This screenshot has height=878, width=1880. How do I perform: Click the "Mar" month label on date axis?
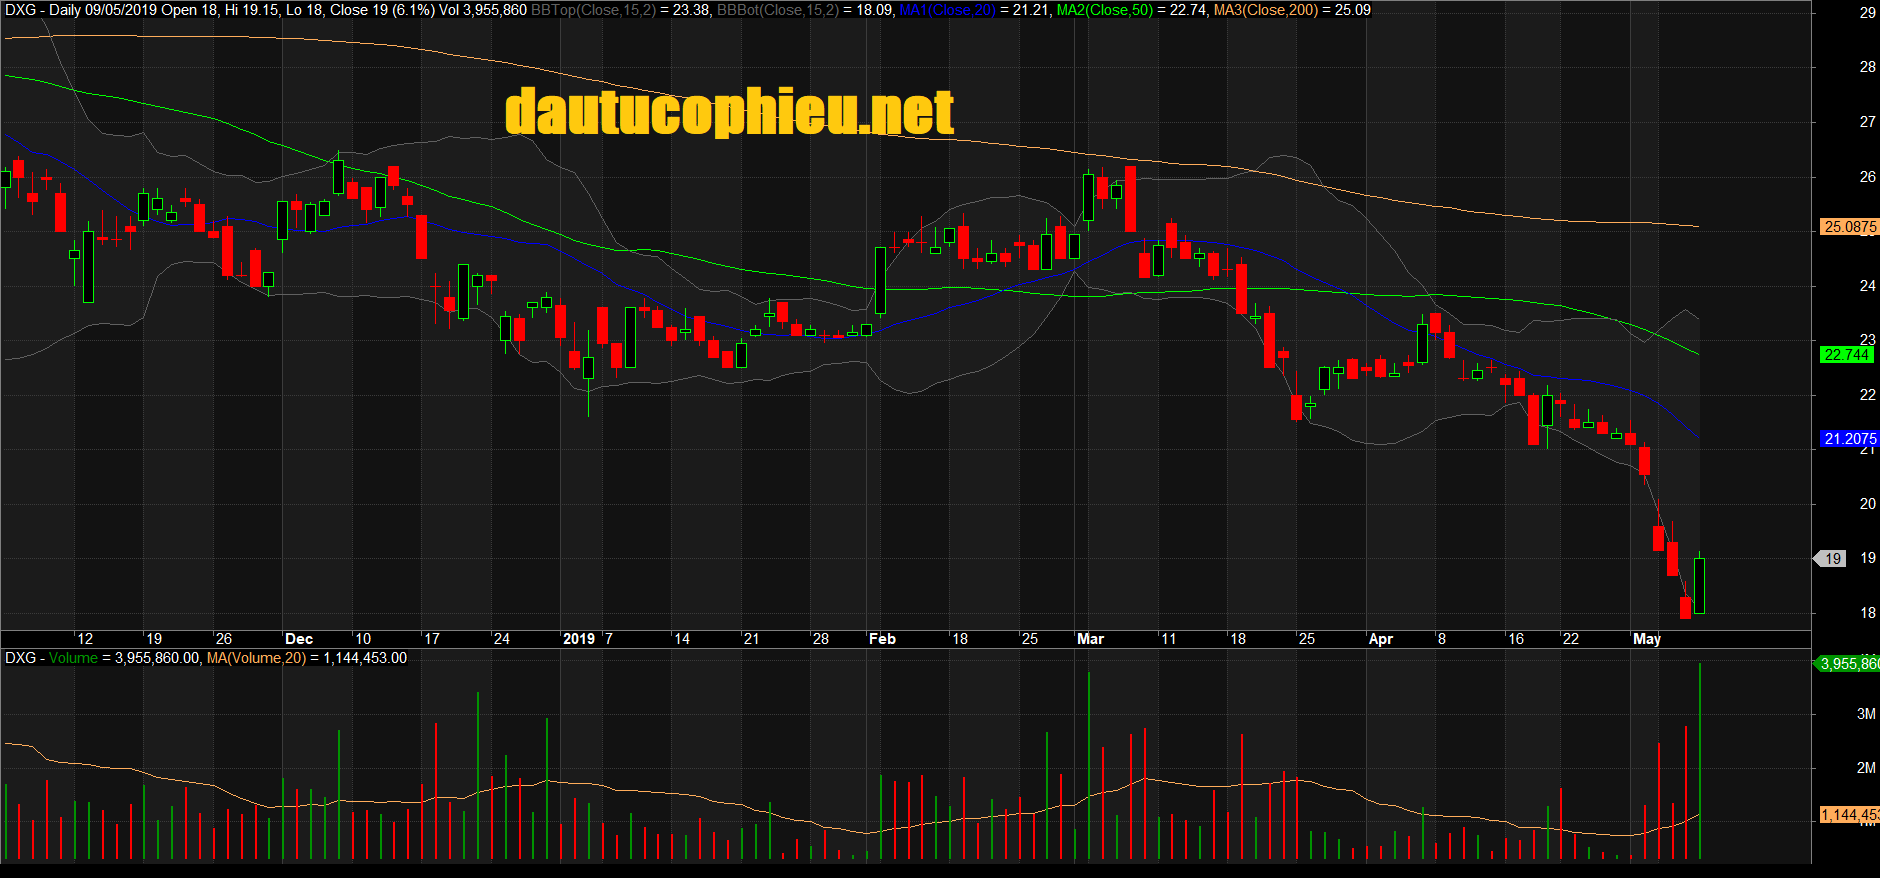pos(1091,639)
